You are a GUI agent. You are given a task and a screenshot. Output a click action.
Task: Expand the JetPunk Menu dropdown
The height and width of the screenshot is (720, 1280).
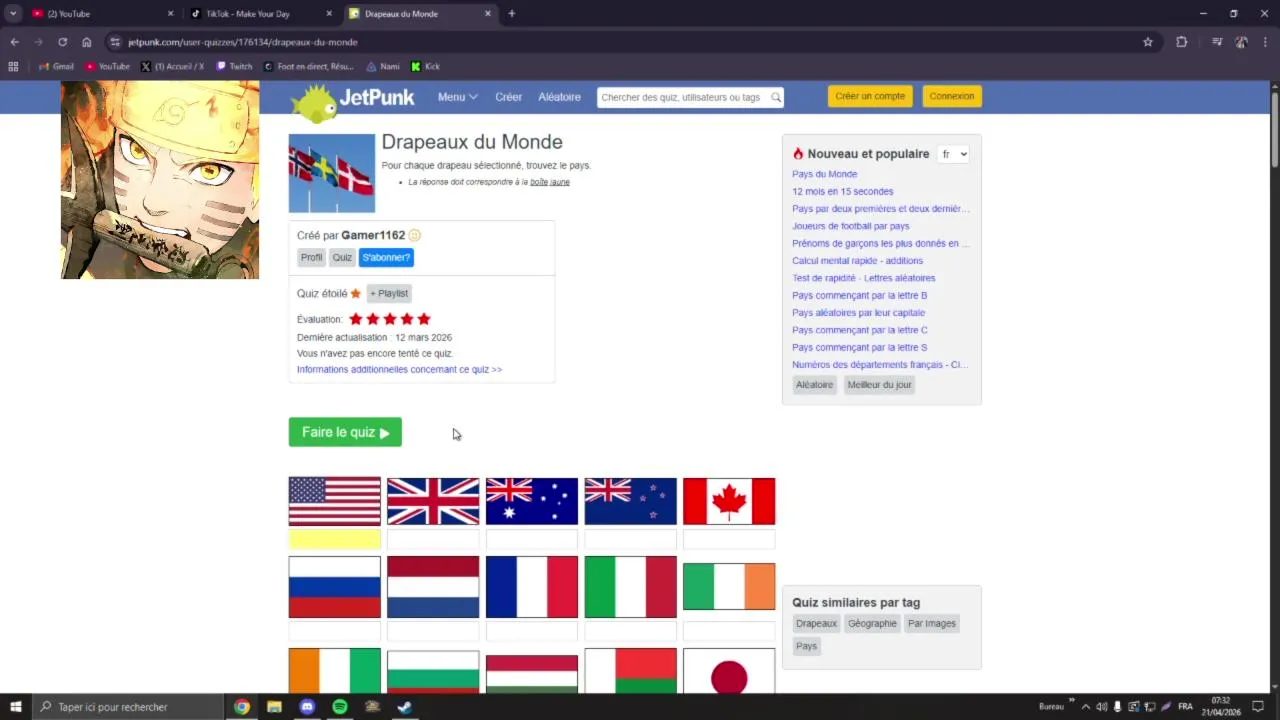[457, 97]
